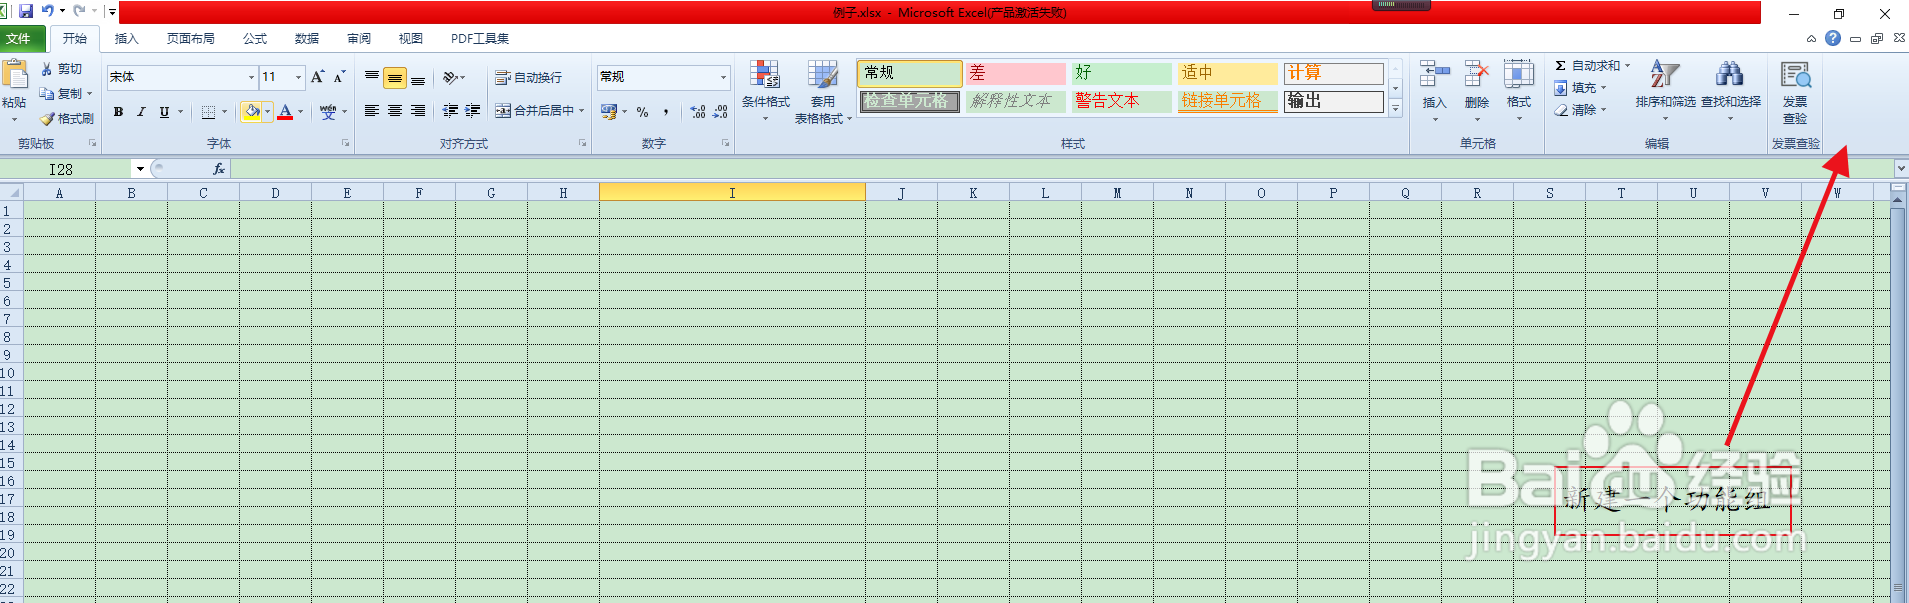Toggle Italic formatting
The image size is (1909, 603).
pos(141,112)
